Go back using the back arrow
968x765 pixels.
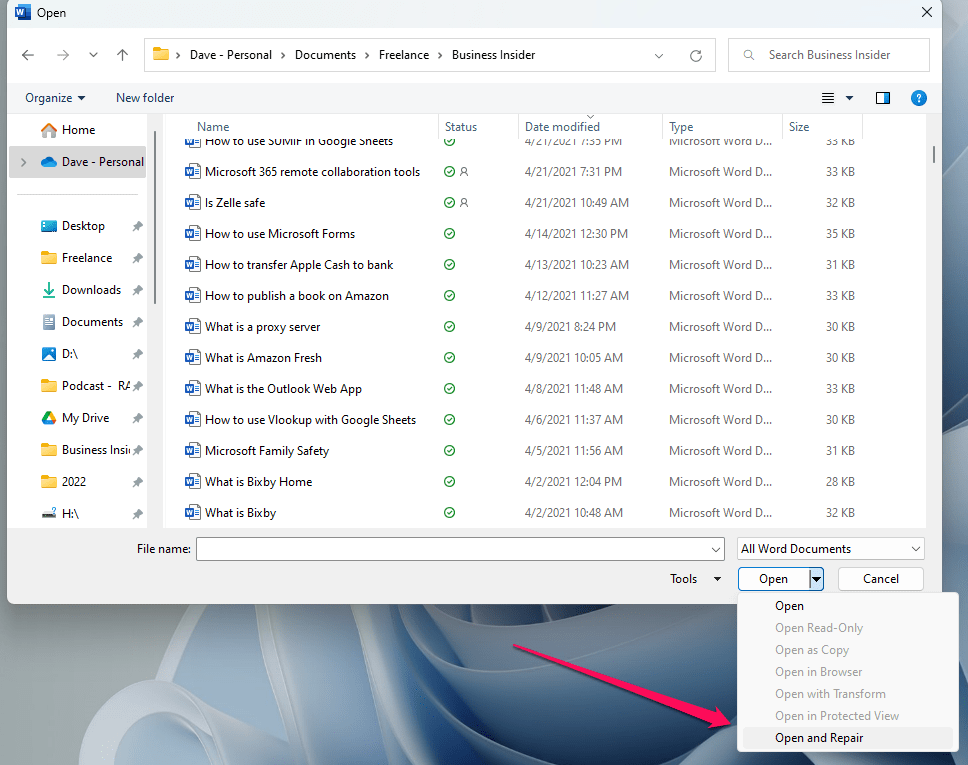28,55
